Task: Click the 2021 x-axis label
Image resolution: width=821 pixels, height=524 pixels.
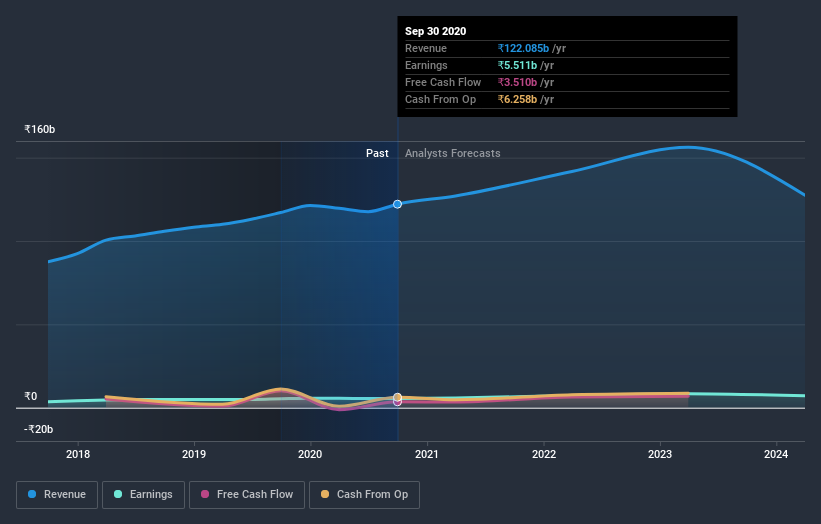Action: coord(427,454)
